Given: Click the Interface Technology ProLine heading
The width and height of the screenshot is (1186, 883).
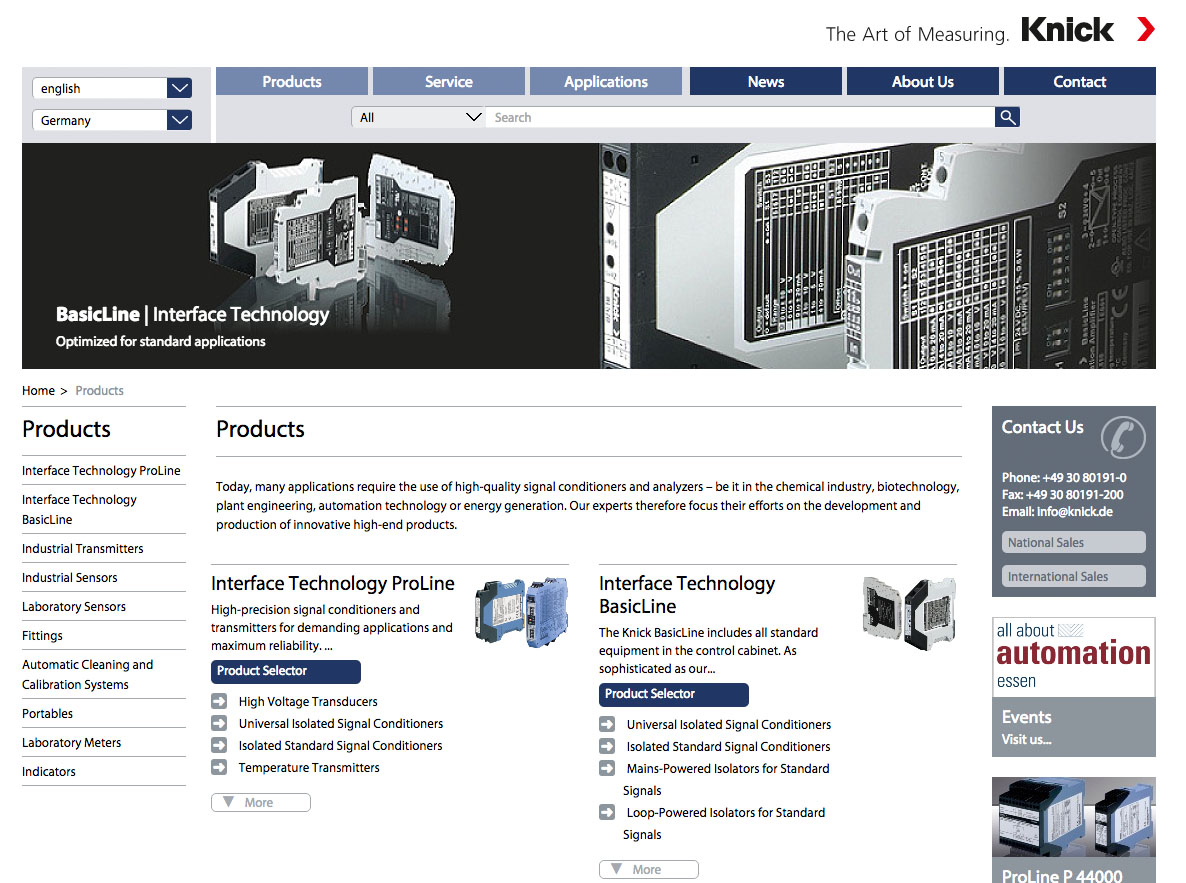Looking at the screenshot, I should click(x=333, y=583).
